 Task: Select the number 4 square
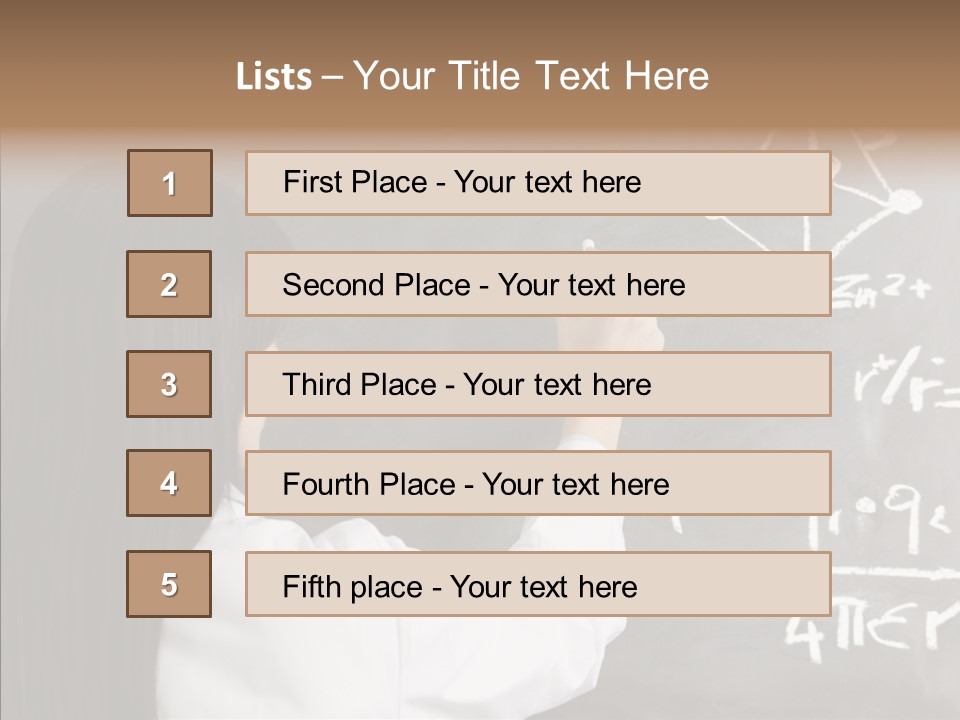169,483
